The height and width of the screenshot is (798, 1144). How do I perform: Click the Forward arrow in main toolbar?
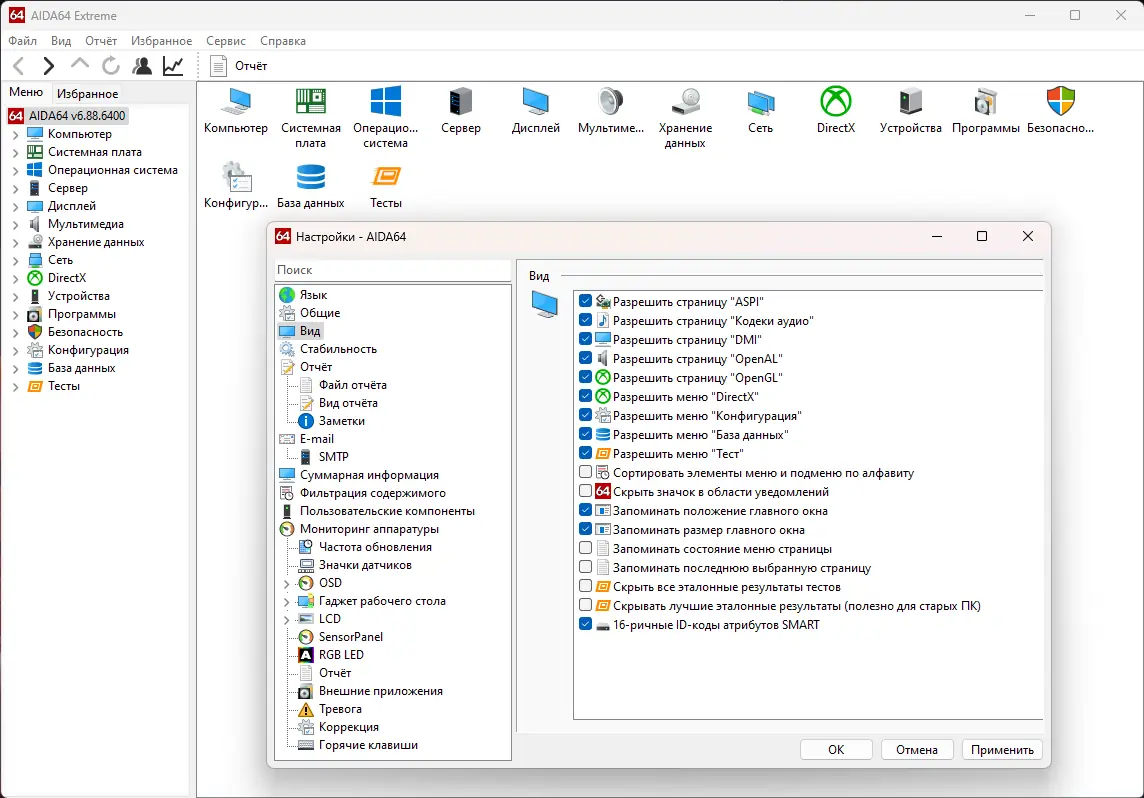(48, 66)
